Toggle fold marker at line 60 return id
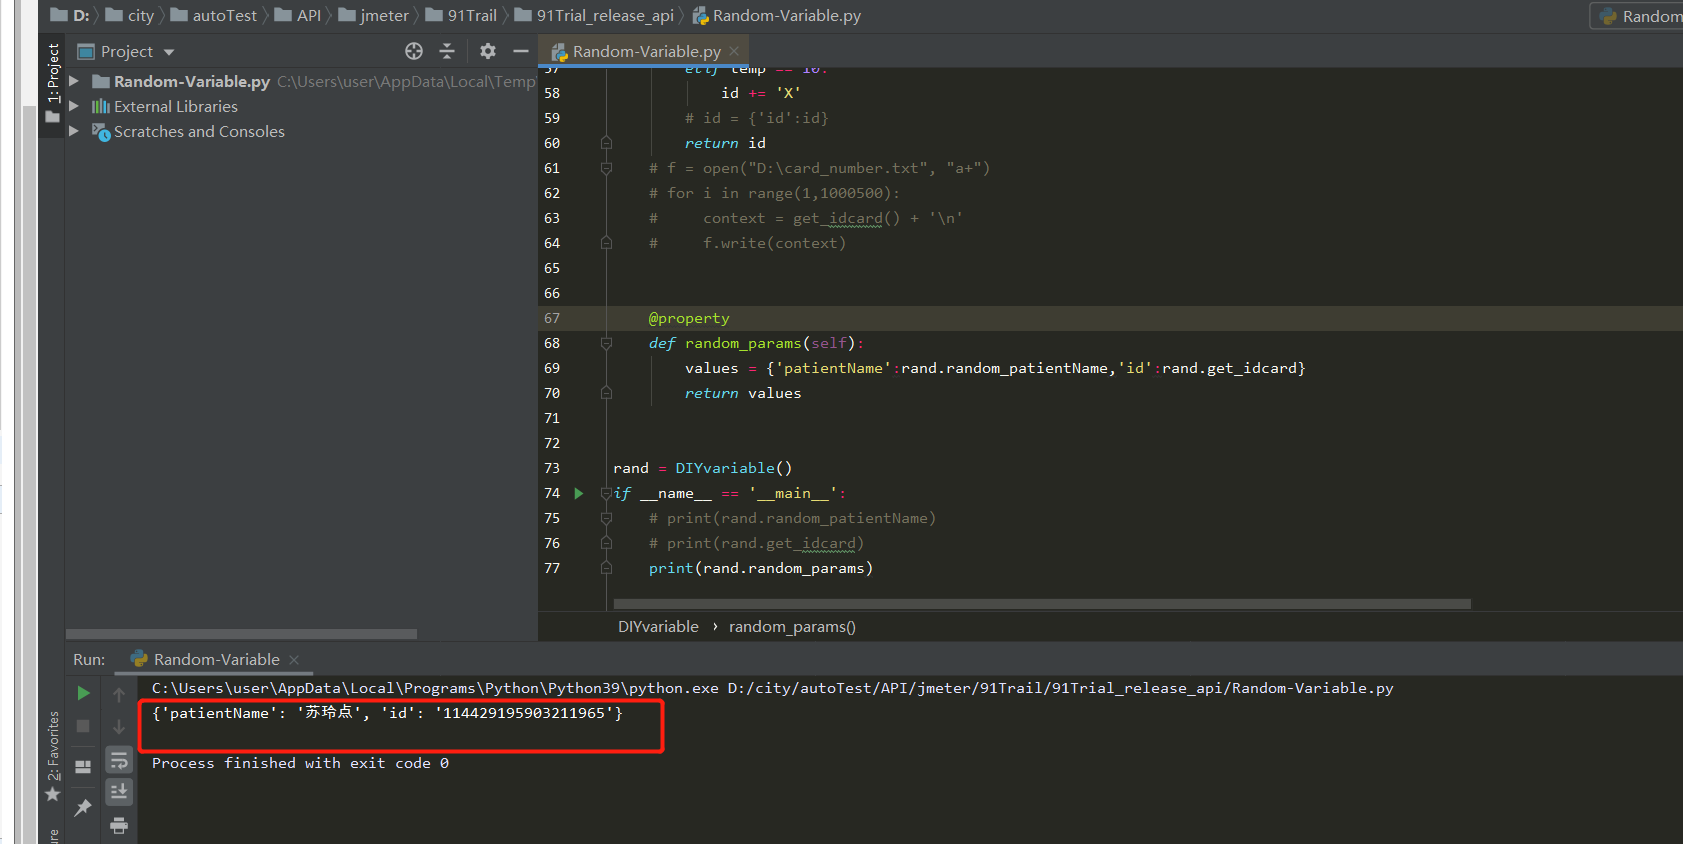The height and width of the screenshot is (844, 1683). [x=606, y=143]
